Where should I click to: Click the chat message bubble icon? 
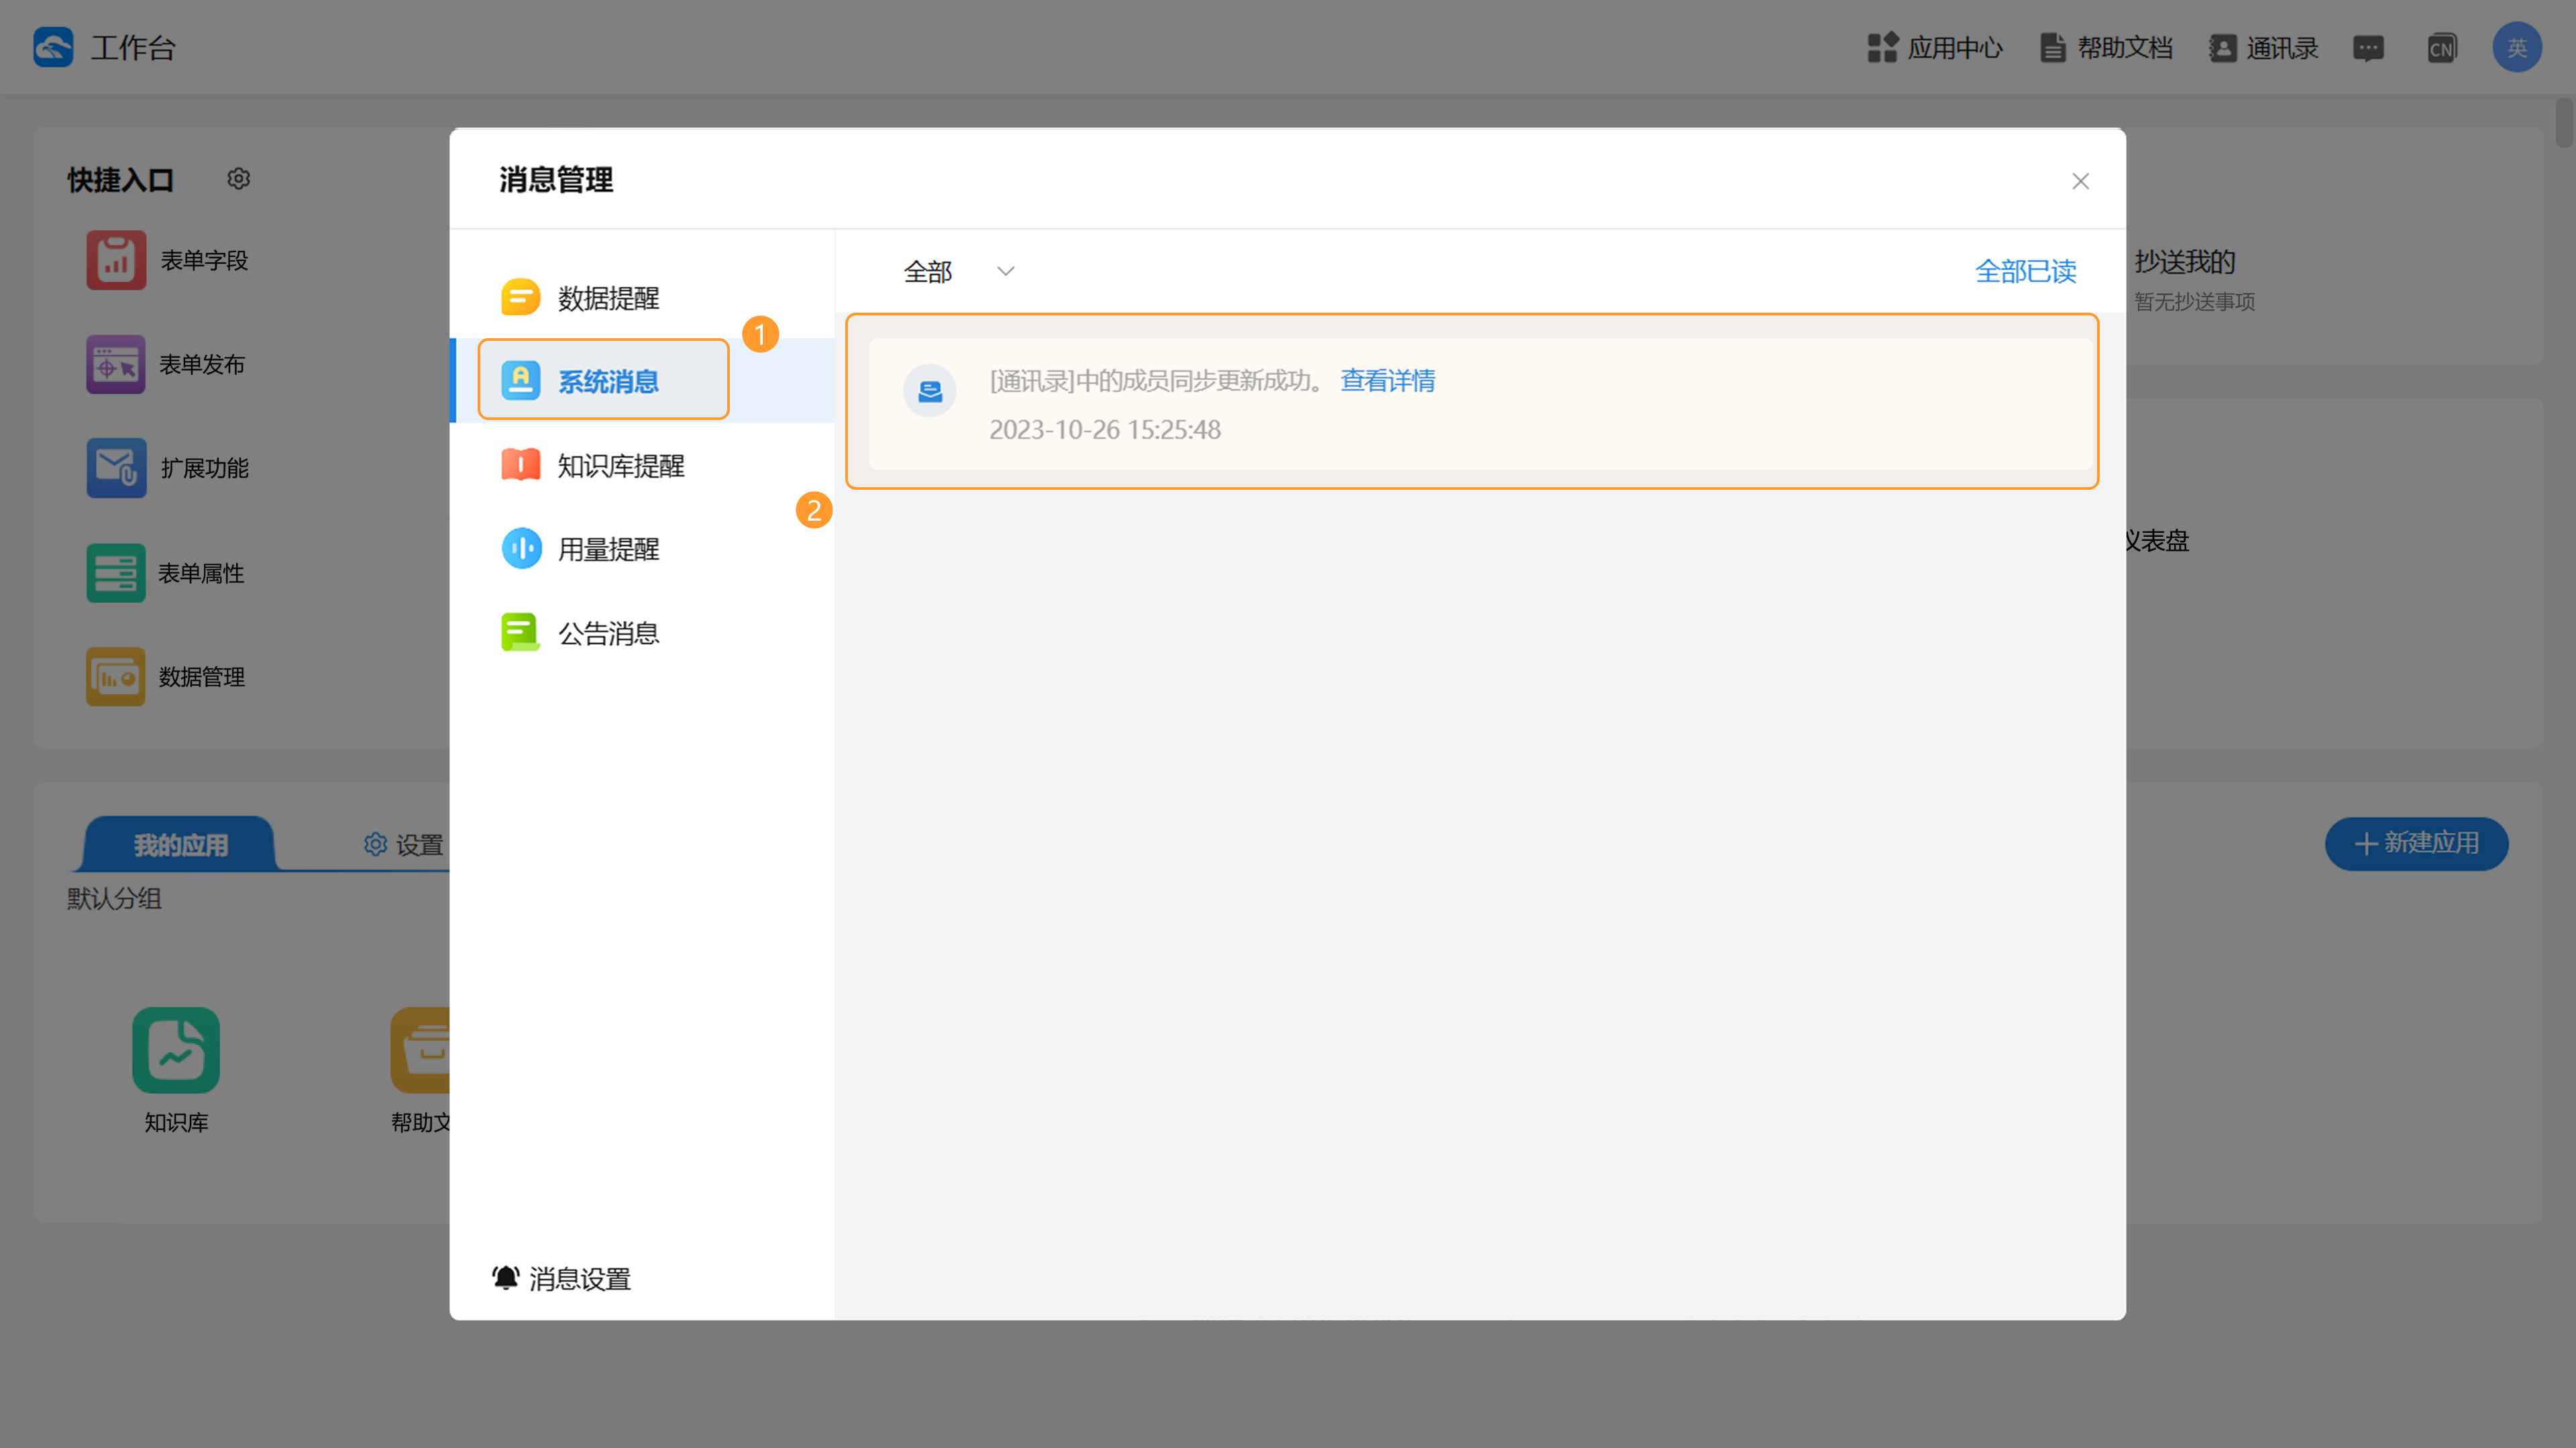pyautogui.click(x=2368, y=48)
